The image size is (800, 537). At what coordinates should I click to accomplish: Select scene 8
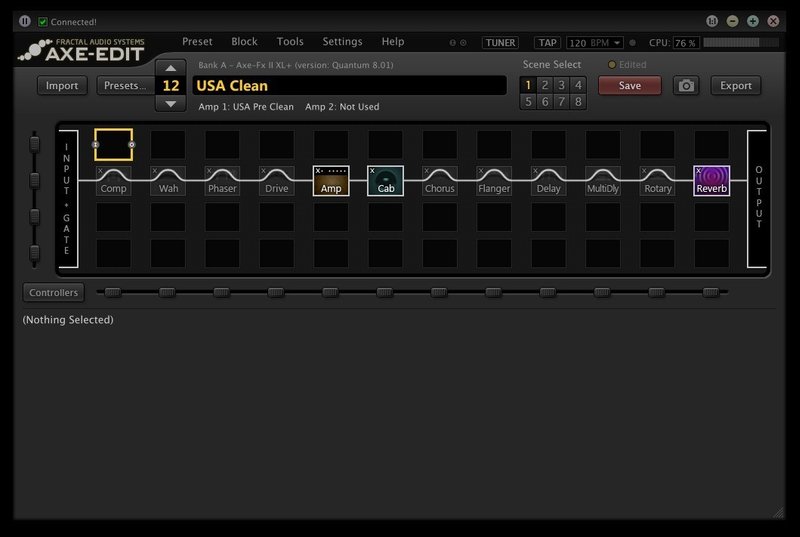coord(578,102)
